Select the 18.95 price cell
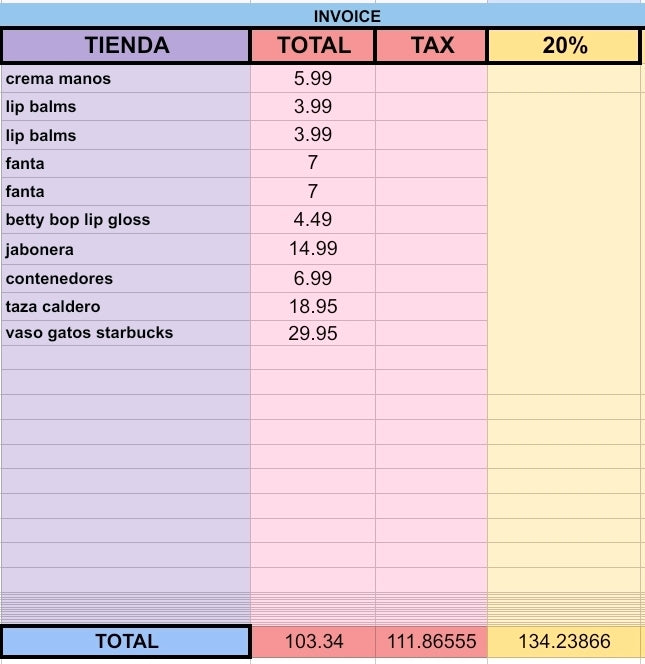Screen dimensions: 645x664 pos(313,307)
